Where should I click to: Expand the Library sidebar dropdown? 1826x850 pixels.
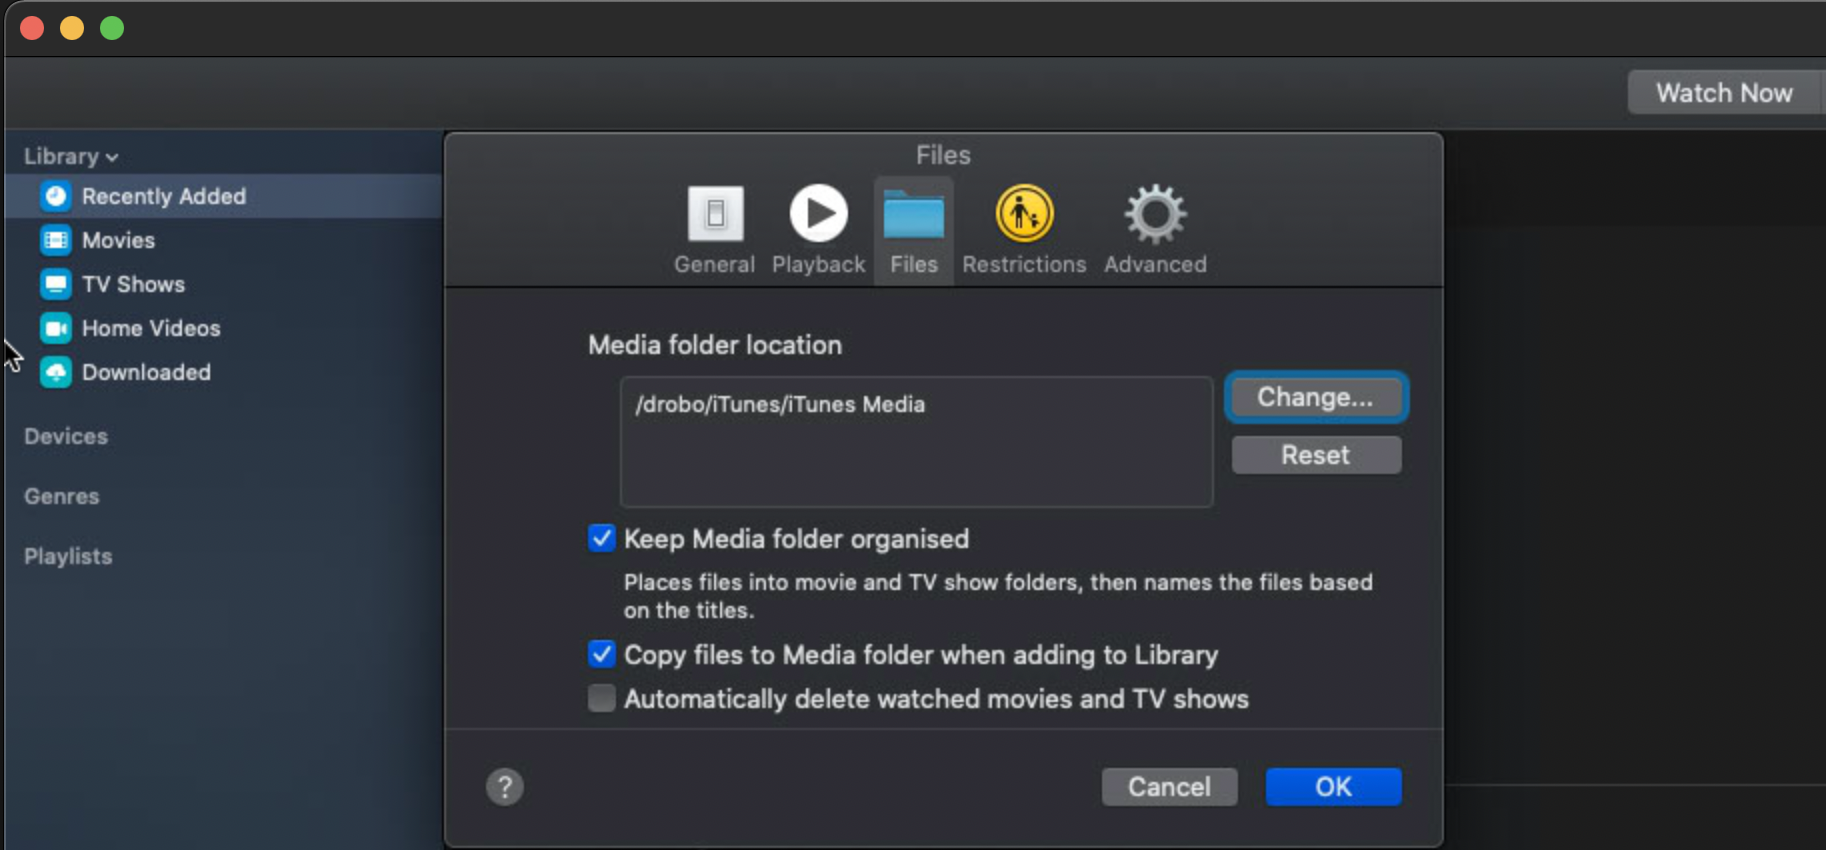pos(71,157)
